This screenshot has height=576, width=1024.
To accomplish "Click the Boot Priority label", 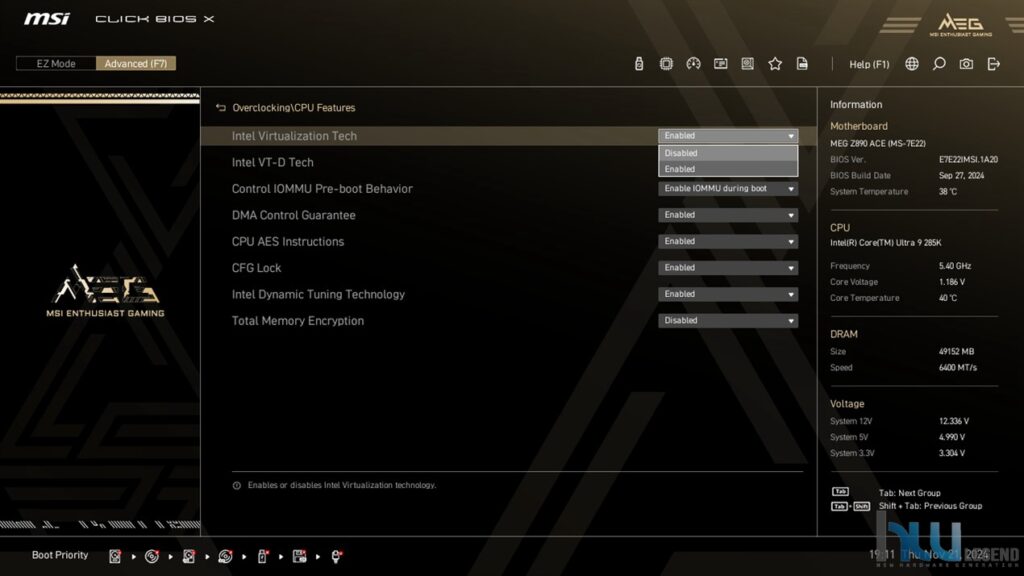I will (x=60, y=555).
